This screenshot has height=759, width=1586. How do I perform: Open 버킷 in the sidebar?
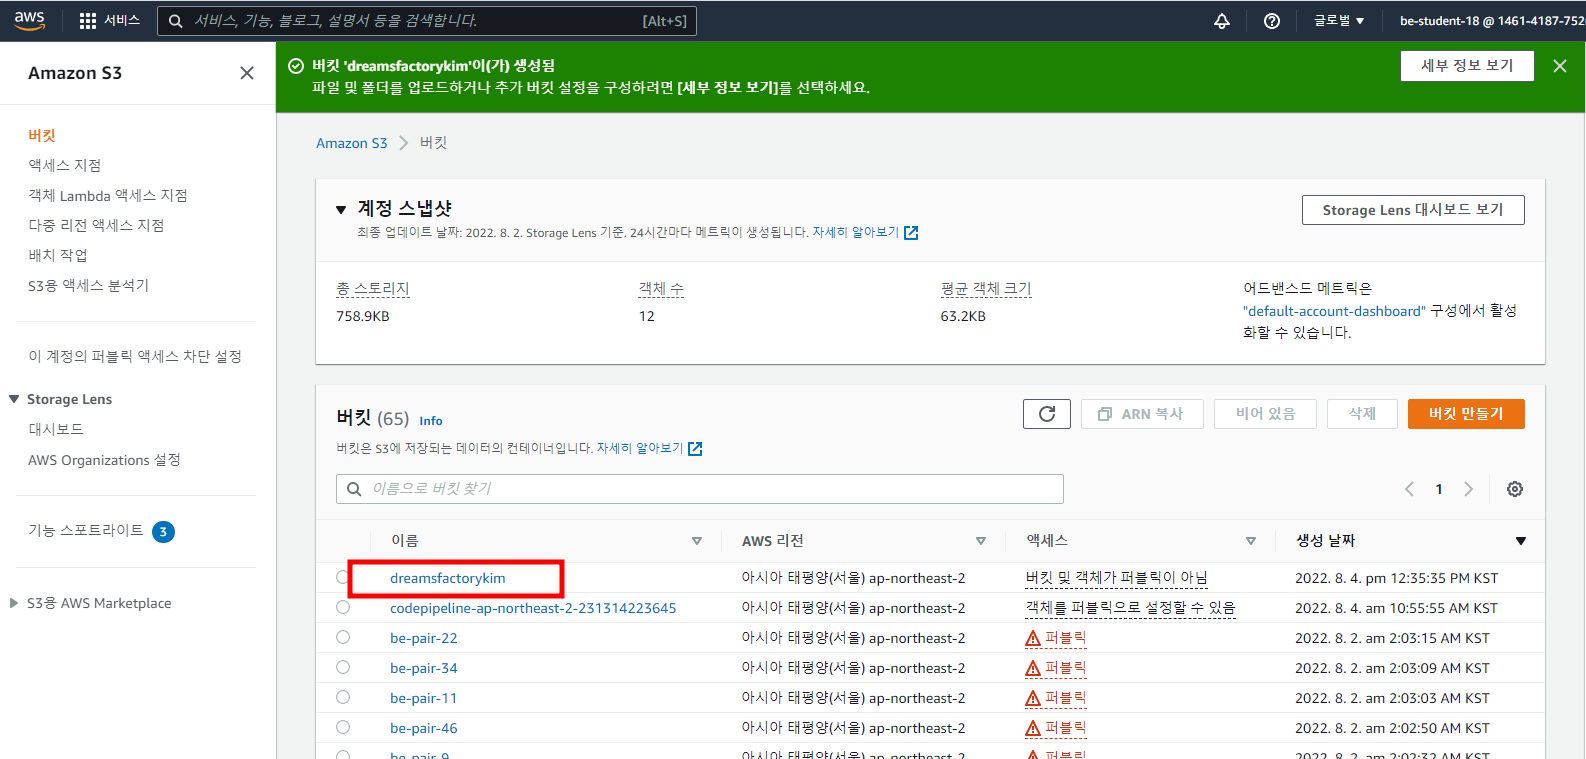click(42, 135)
